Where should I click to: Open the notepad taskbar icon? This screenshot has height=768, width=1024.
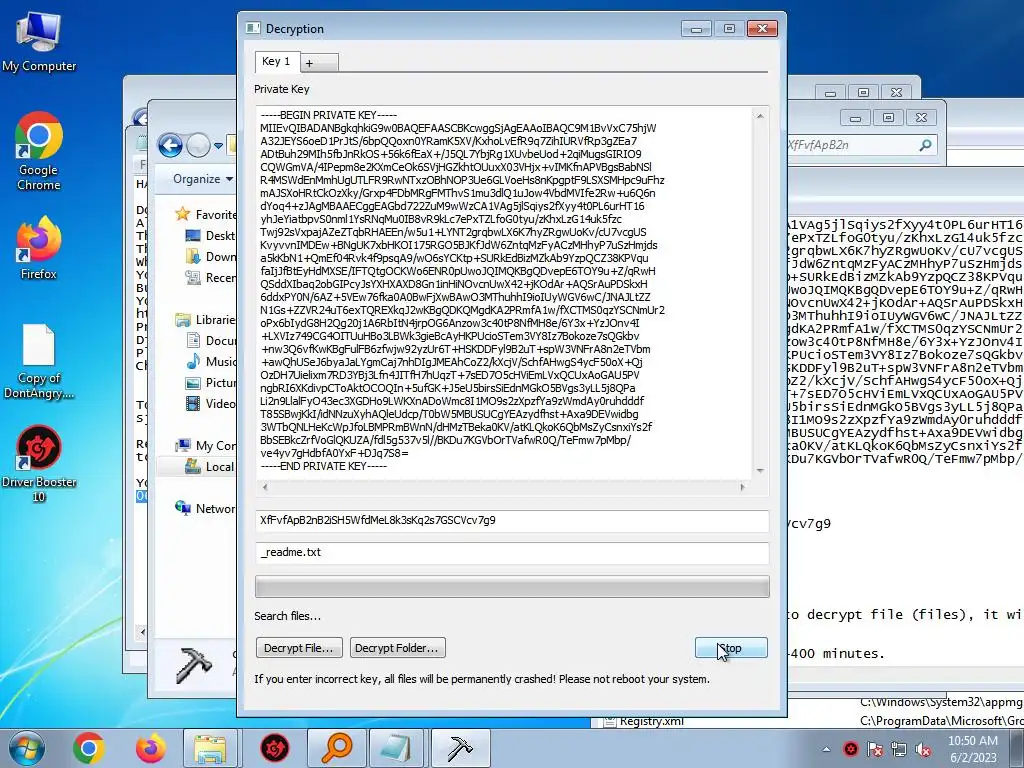396,748
